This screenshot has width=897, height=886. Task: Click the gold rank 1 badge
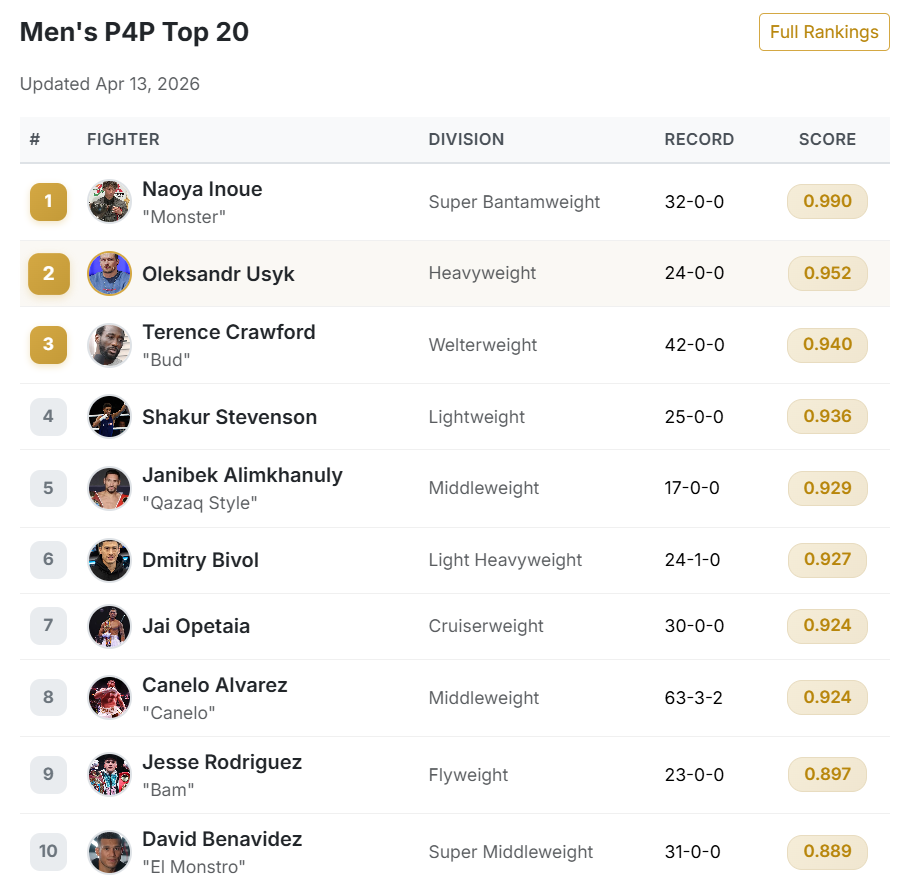48,202
